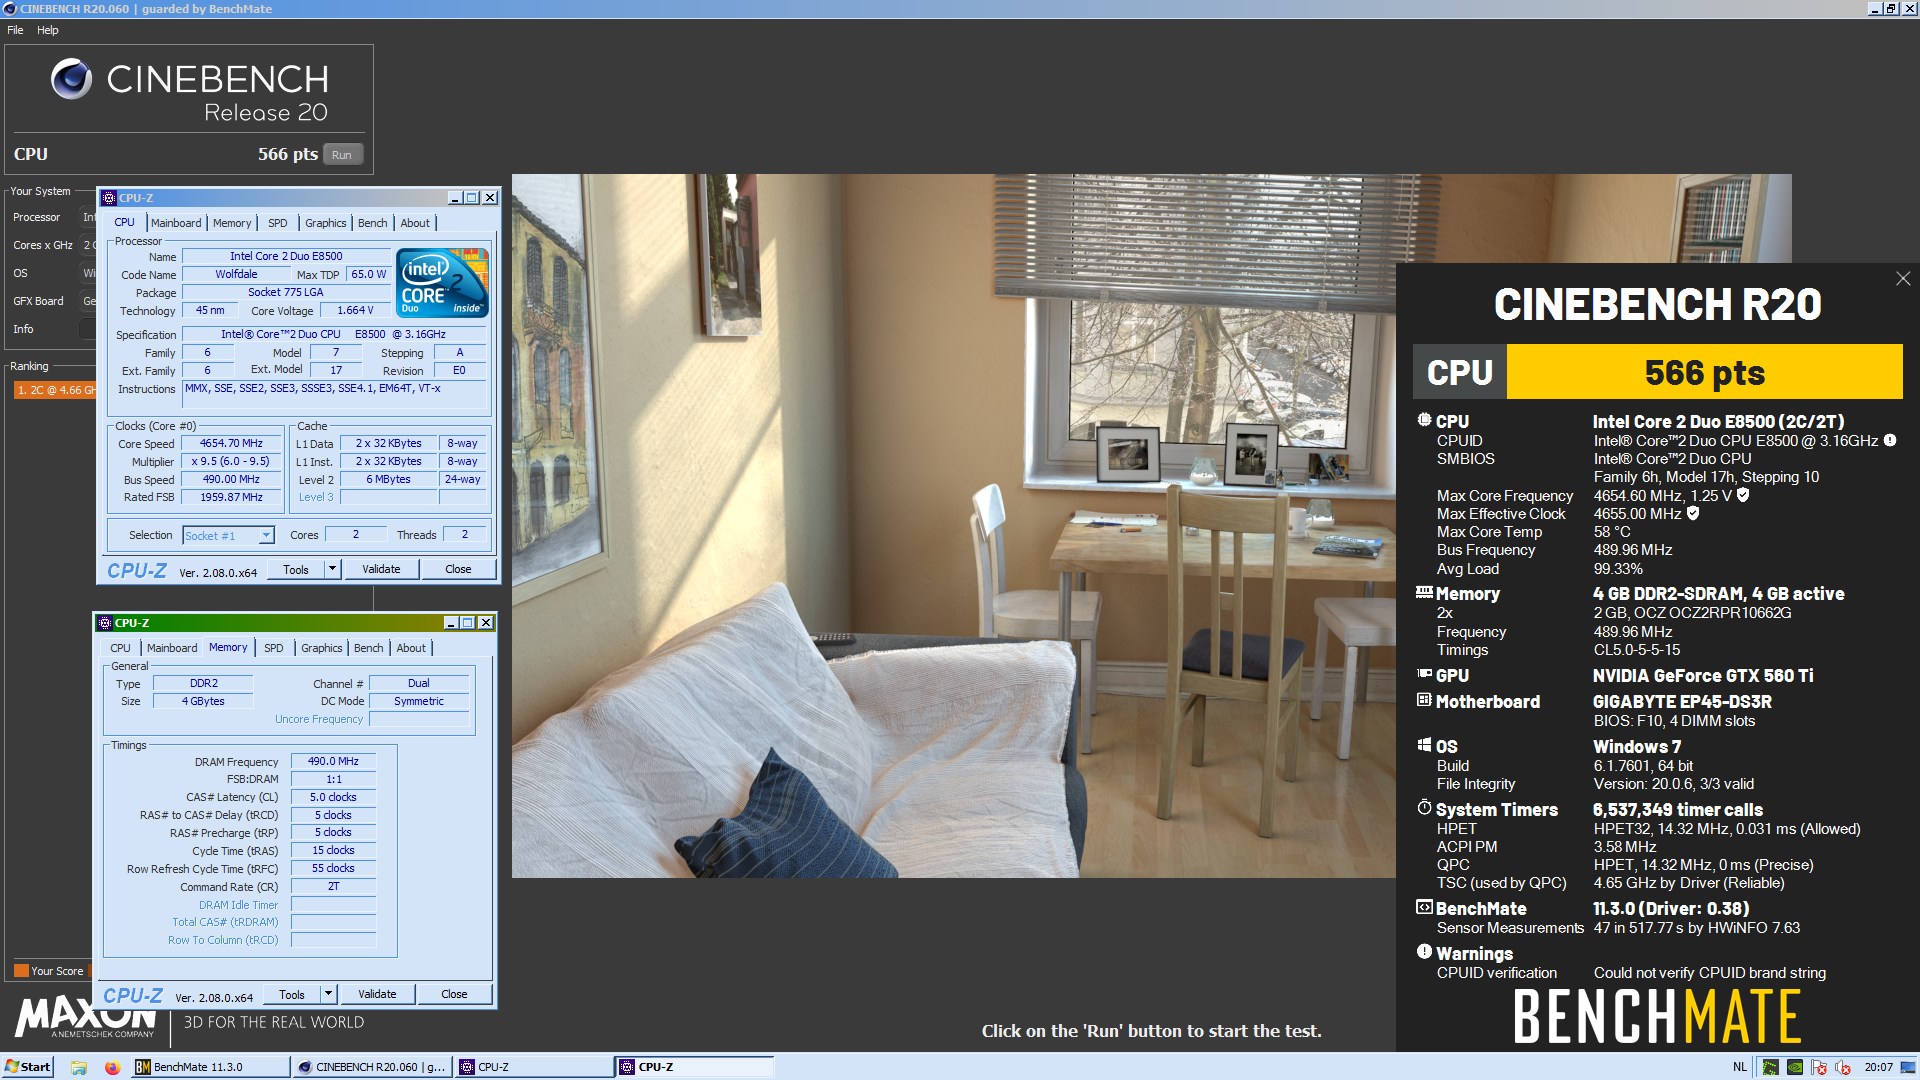1920x1080 pixels.
Task: Open Mainboard tab in lower CPU-Z window
Action: [x=172, y=648]
